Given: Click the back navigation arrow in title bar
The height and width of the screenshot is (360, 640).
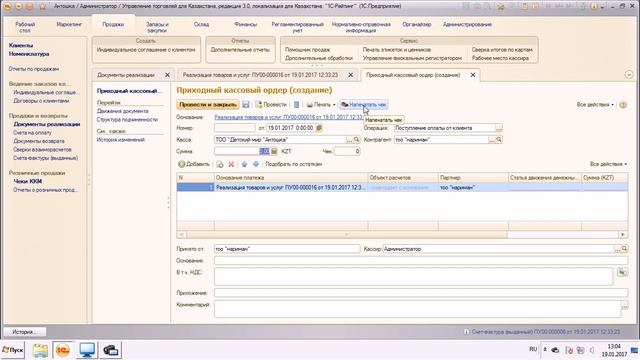Looking at the screenshot, I should 19,6.
